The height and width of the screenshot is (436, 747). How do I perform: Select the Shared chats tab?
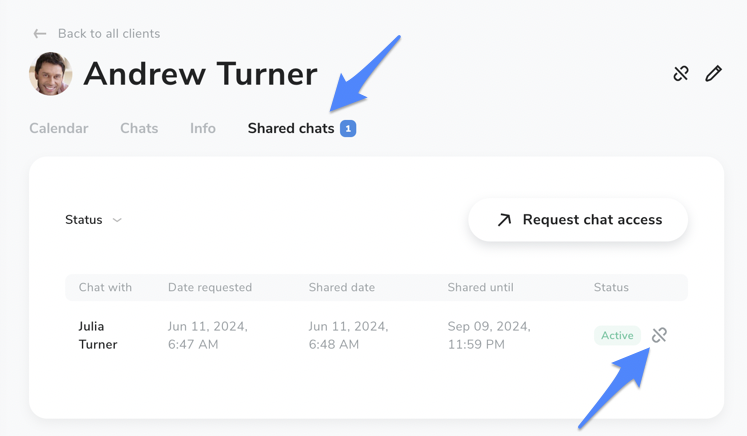tap(291, 128)
